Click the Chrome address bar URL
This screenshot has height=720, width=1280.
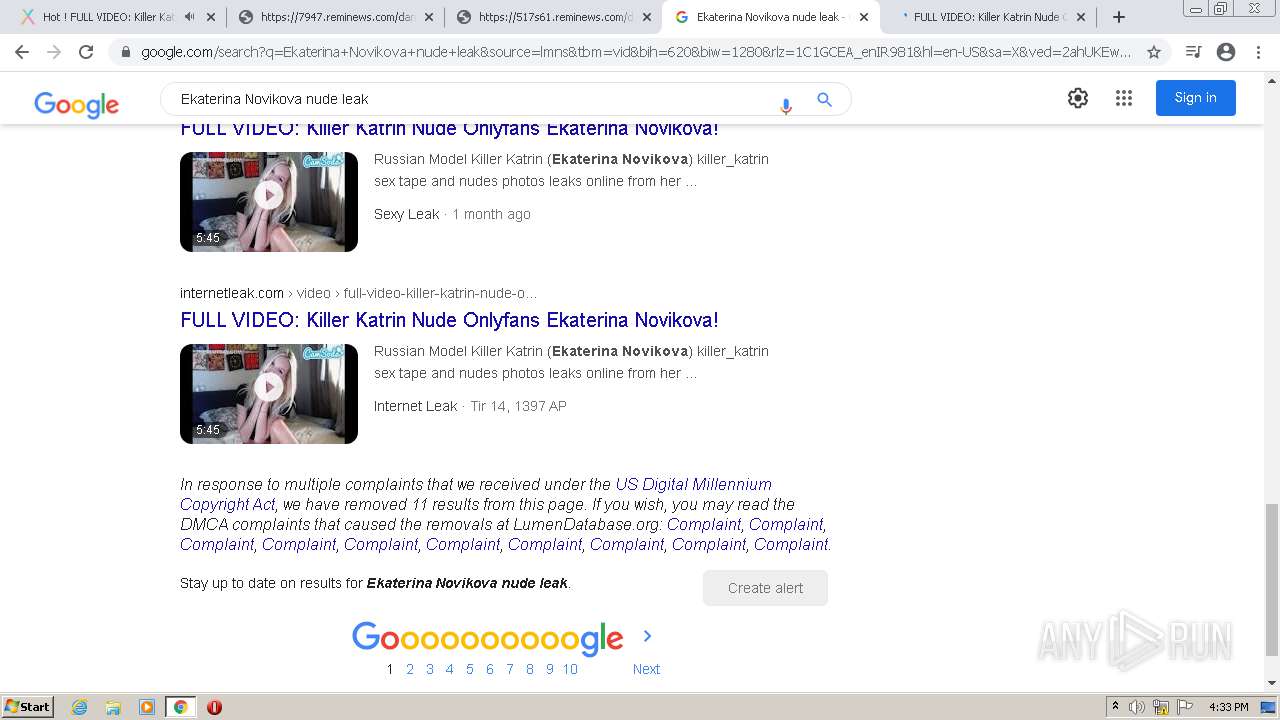(636, 52)
